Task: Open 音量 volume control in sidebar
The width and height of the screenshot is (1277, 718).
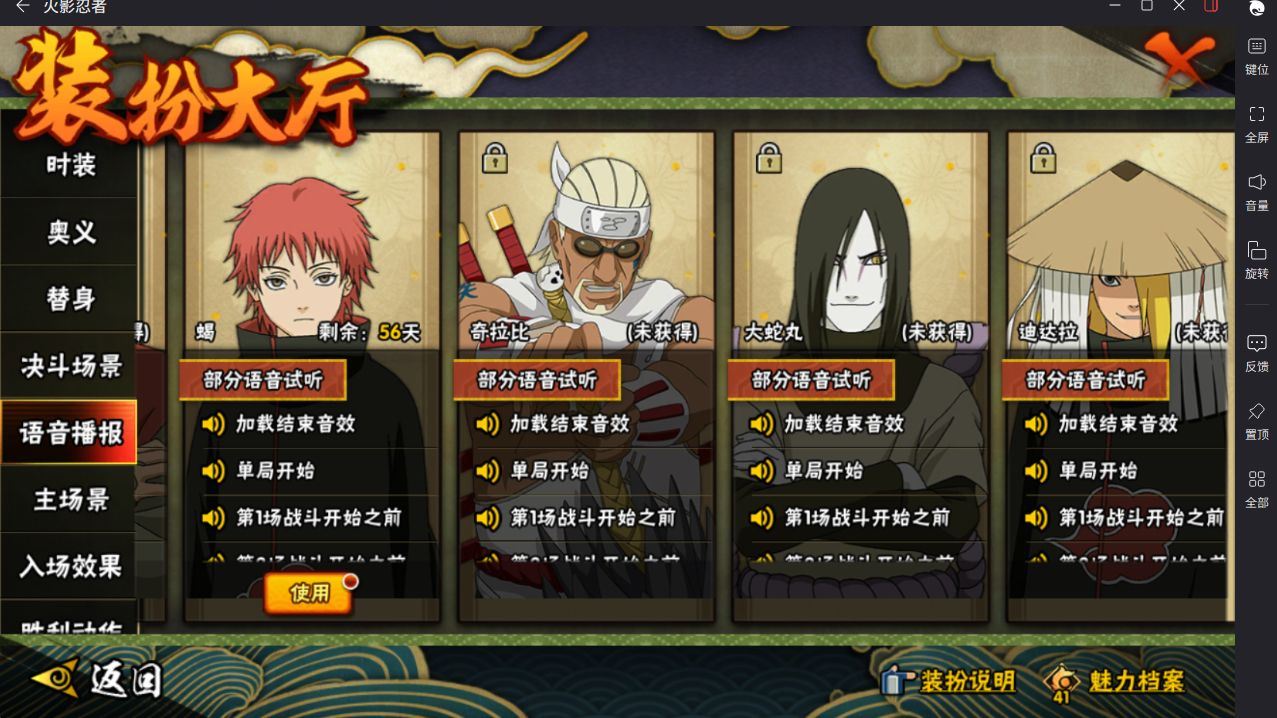Action: coord(1257,192)
